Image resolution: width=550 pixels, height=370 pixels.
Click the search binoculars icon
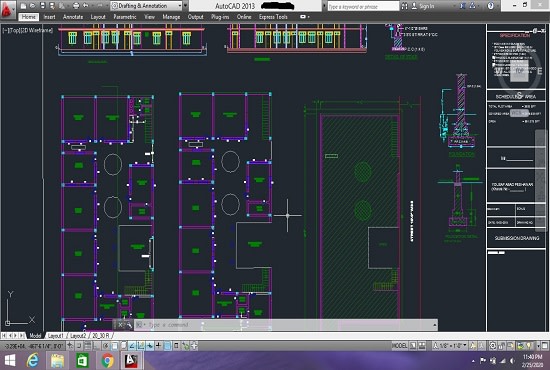pos(404,6)
